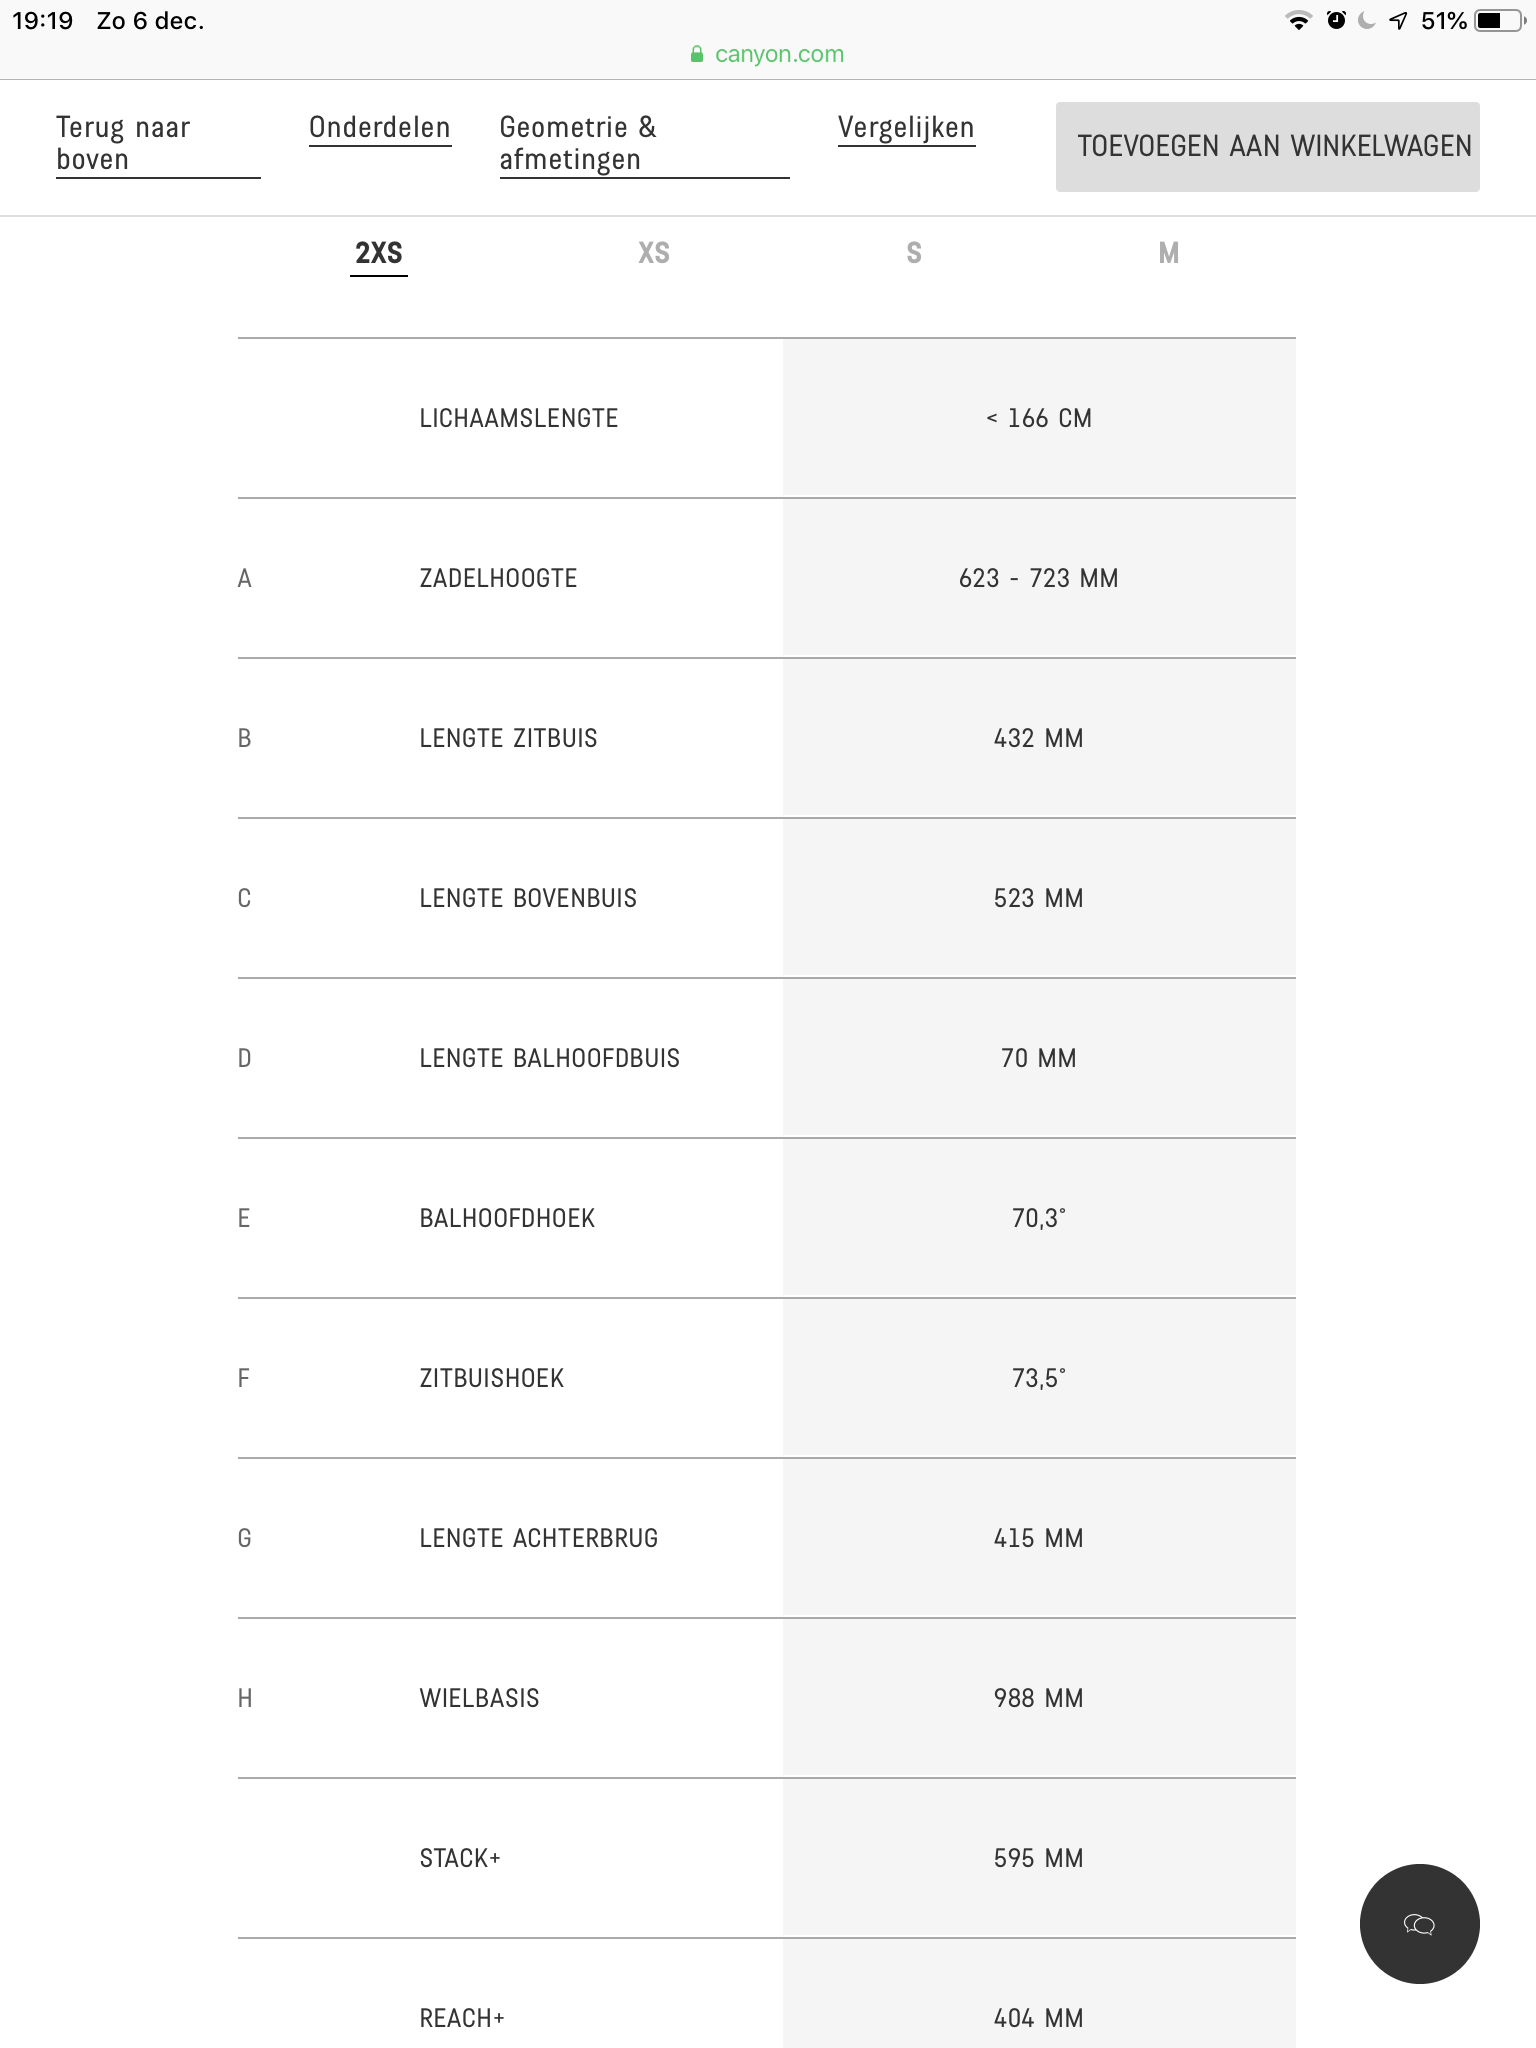Screen dimensions: 1536x2048
Task: Tap the location arrow status icon
Action: coord(1398,21)
